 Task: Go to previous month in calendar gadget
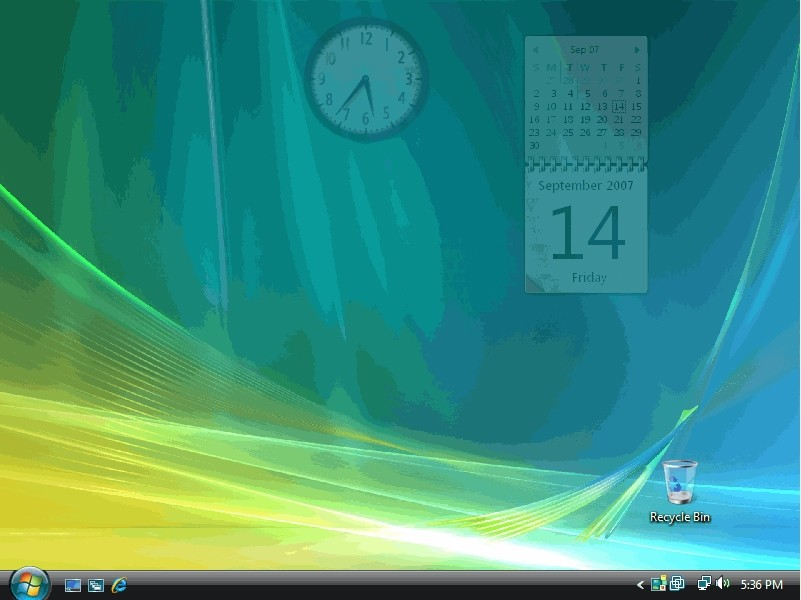point(535,50)
